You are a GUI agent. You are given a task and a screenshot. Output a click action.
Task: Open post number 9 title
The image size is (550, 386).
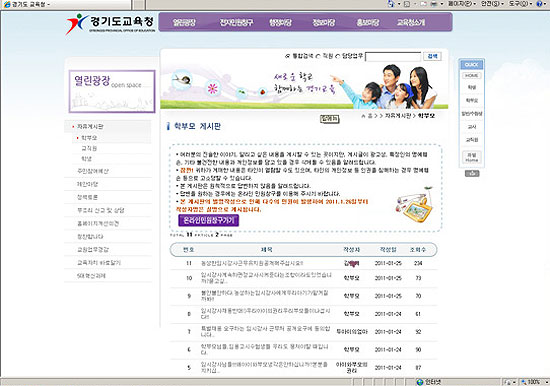click(264, 296)
